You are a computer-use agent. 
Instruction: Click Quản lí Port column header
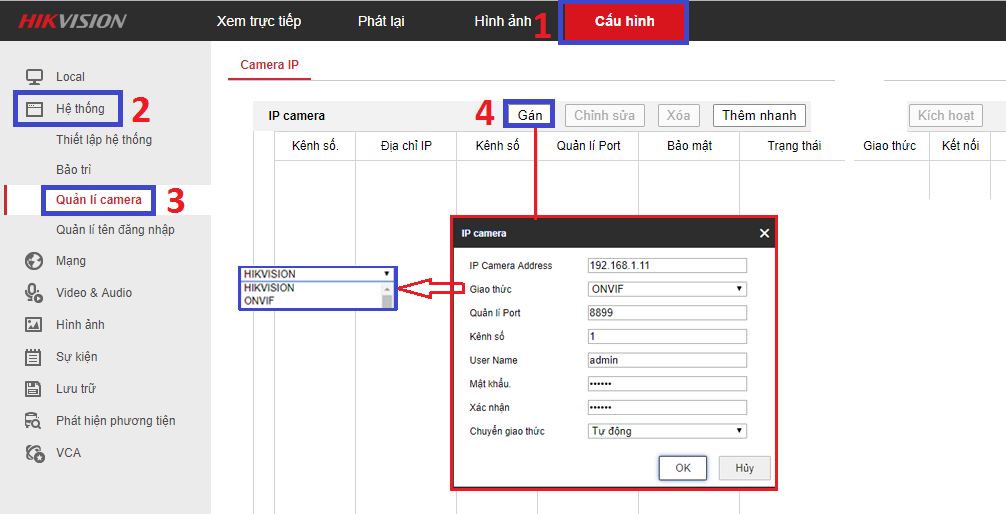coord(588,146)
